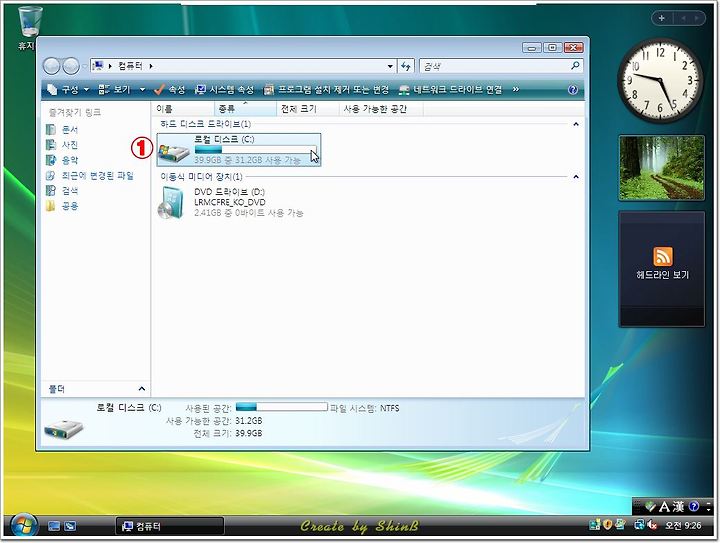
Task: Open the 공용 favorite link
Action: click(70, 206)
